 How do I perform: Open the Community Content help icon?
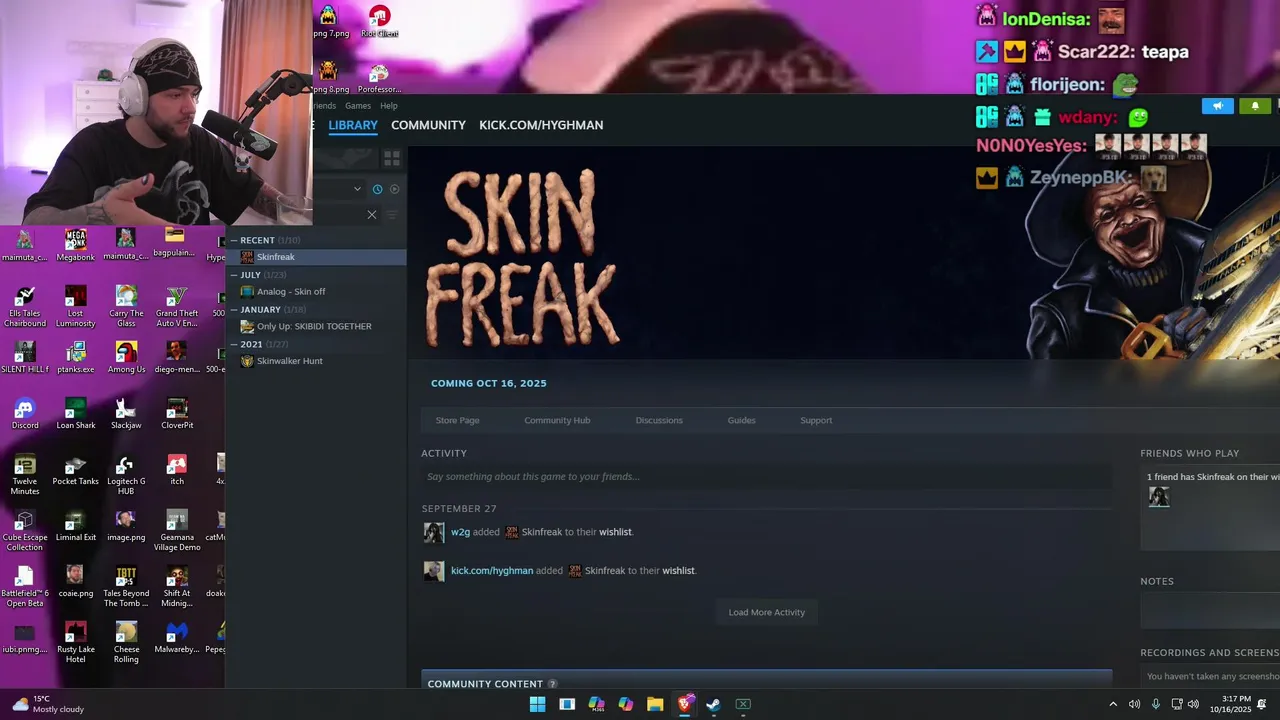tap(552, 684)
